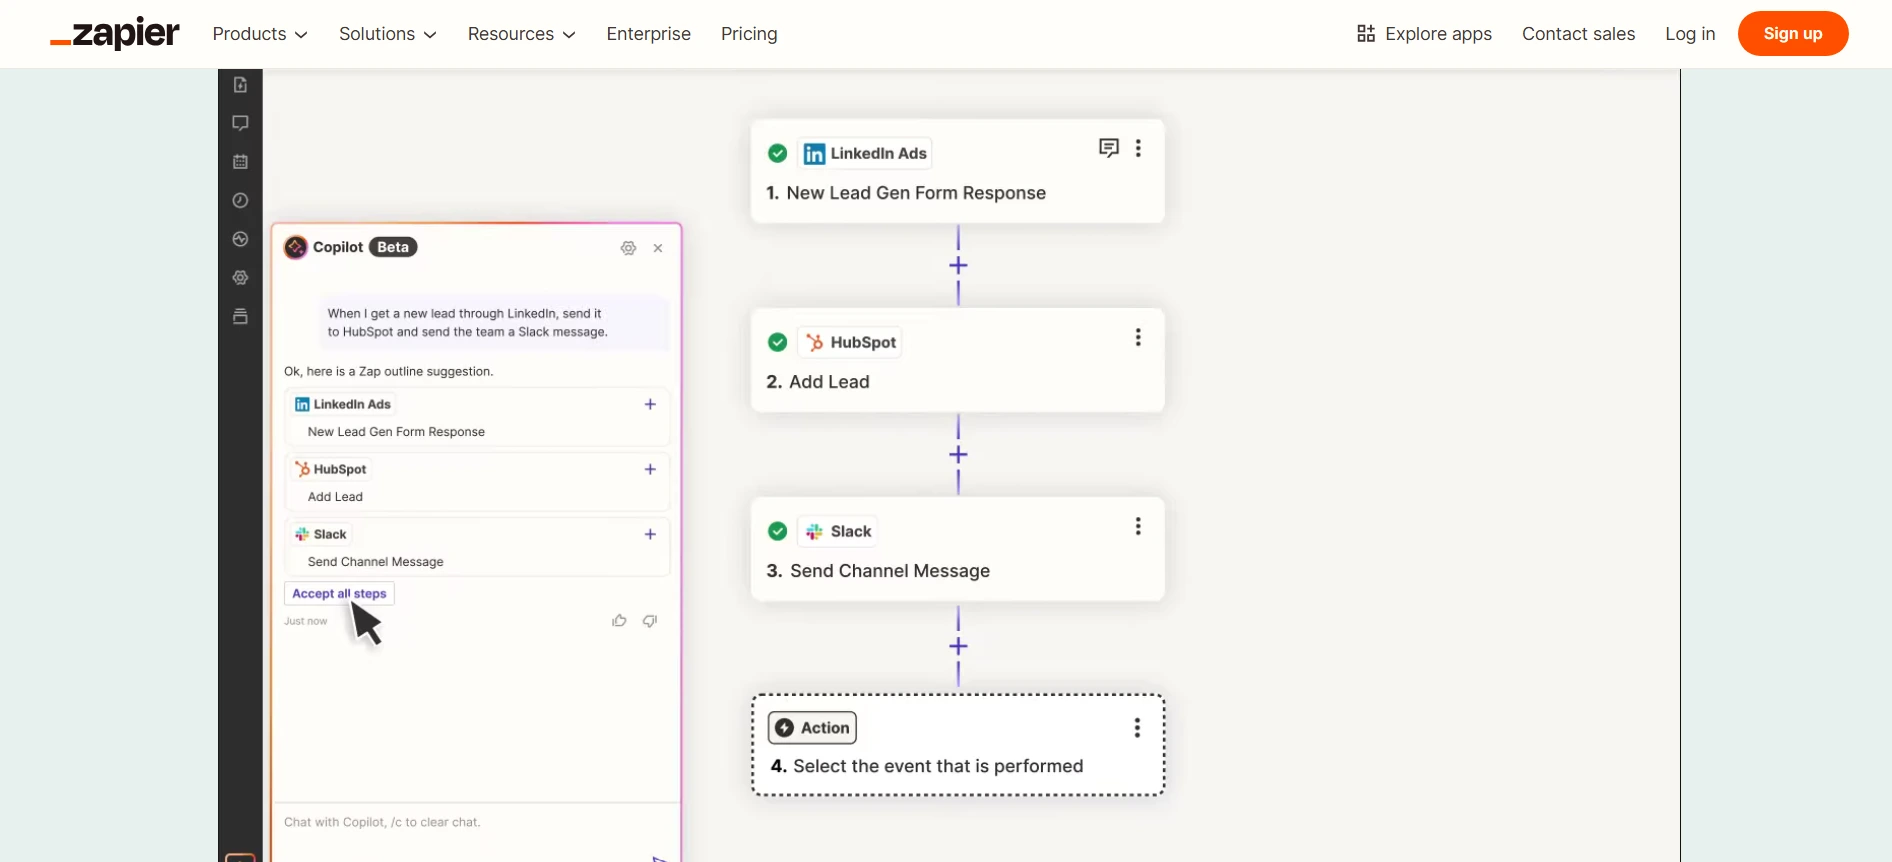
Task: Select the New Lead Gen Form Response step
Action: [958, 171]
